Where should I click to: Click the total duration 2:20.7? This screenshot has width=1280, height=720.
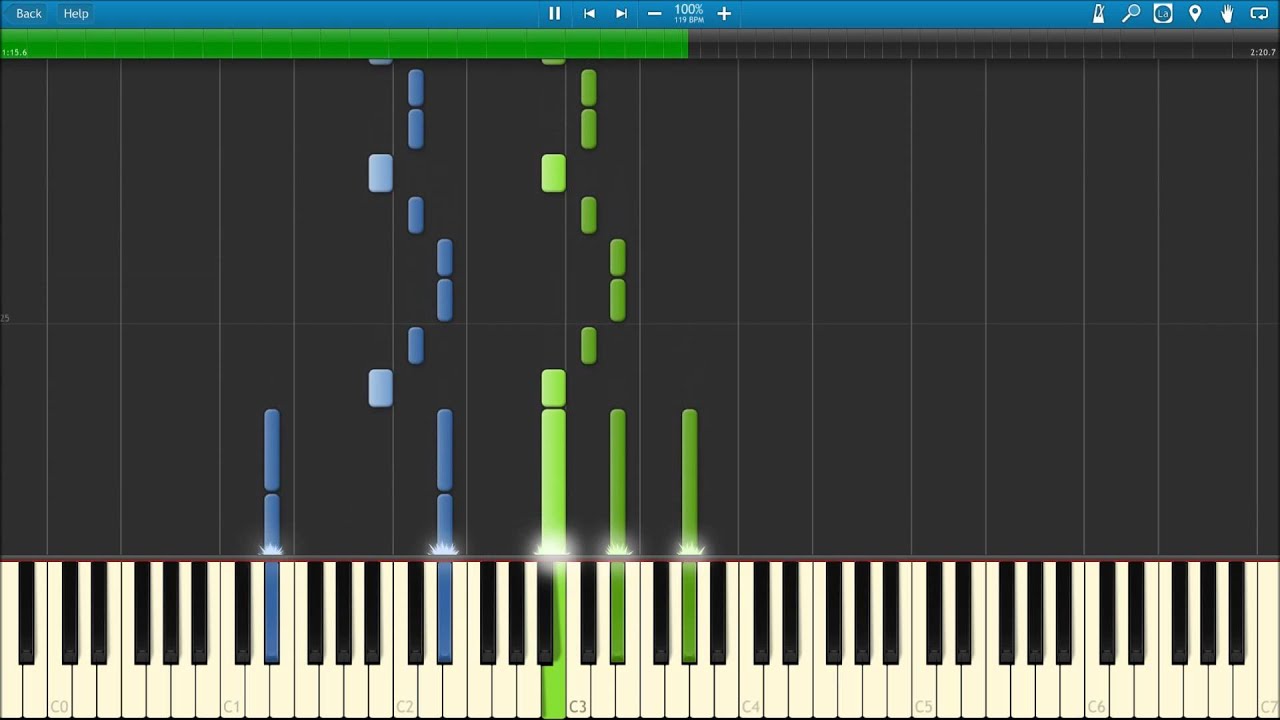[1263, 52]
